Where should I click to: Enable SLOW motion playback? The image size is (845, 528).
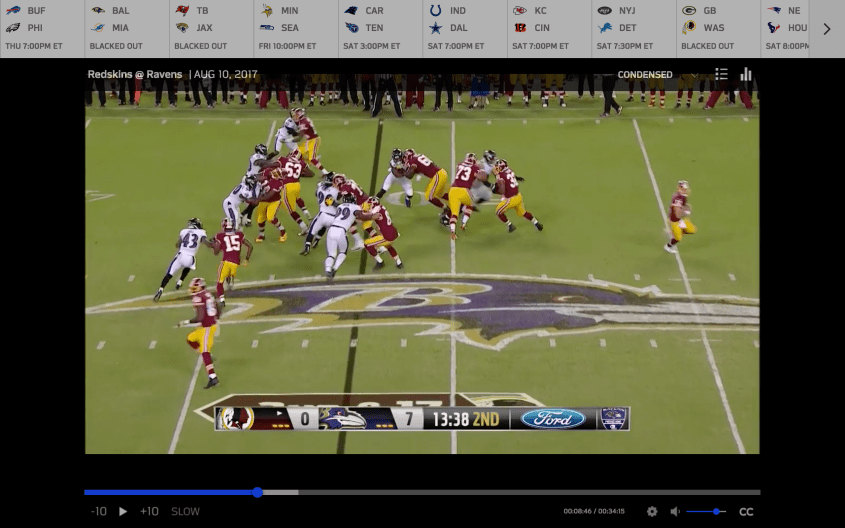185,511
